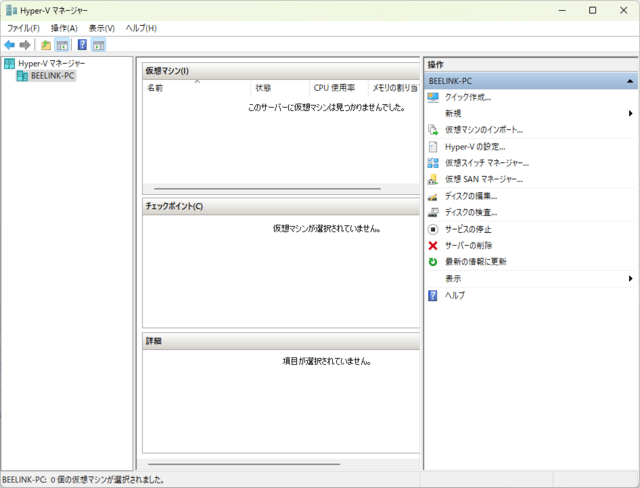Click the BEELINK-PC server icon in tree
The height and width of the screenshot is (488, 640).
coord(22,76)
